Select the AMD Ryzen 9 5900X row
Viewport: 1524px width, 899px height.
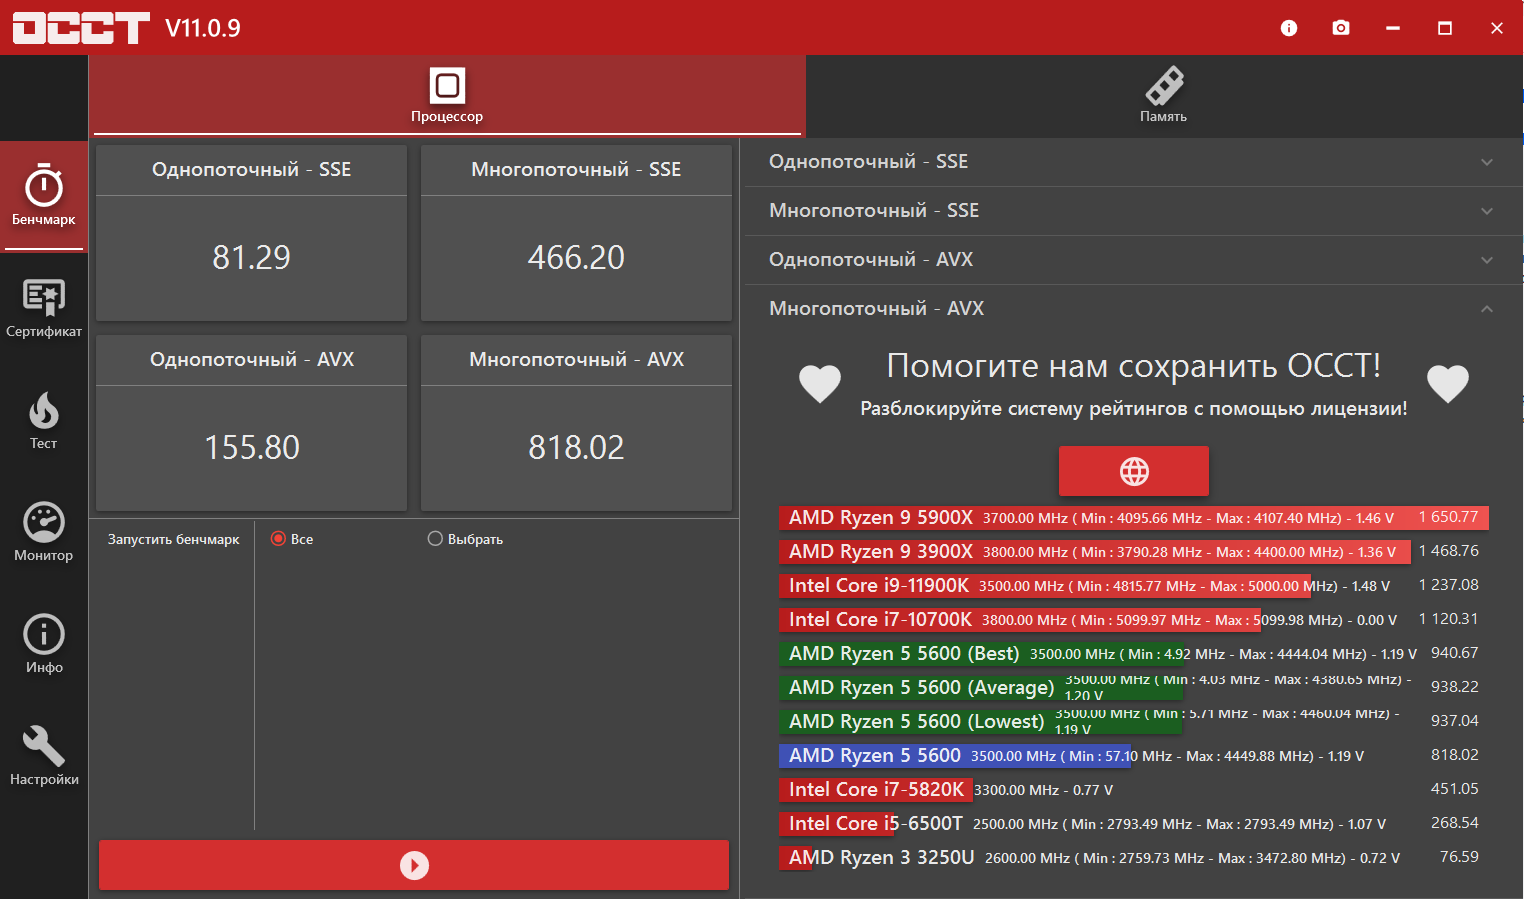[1134, 518]
